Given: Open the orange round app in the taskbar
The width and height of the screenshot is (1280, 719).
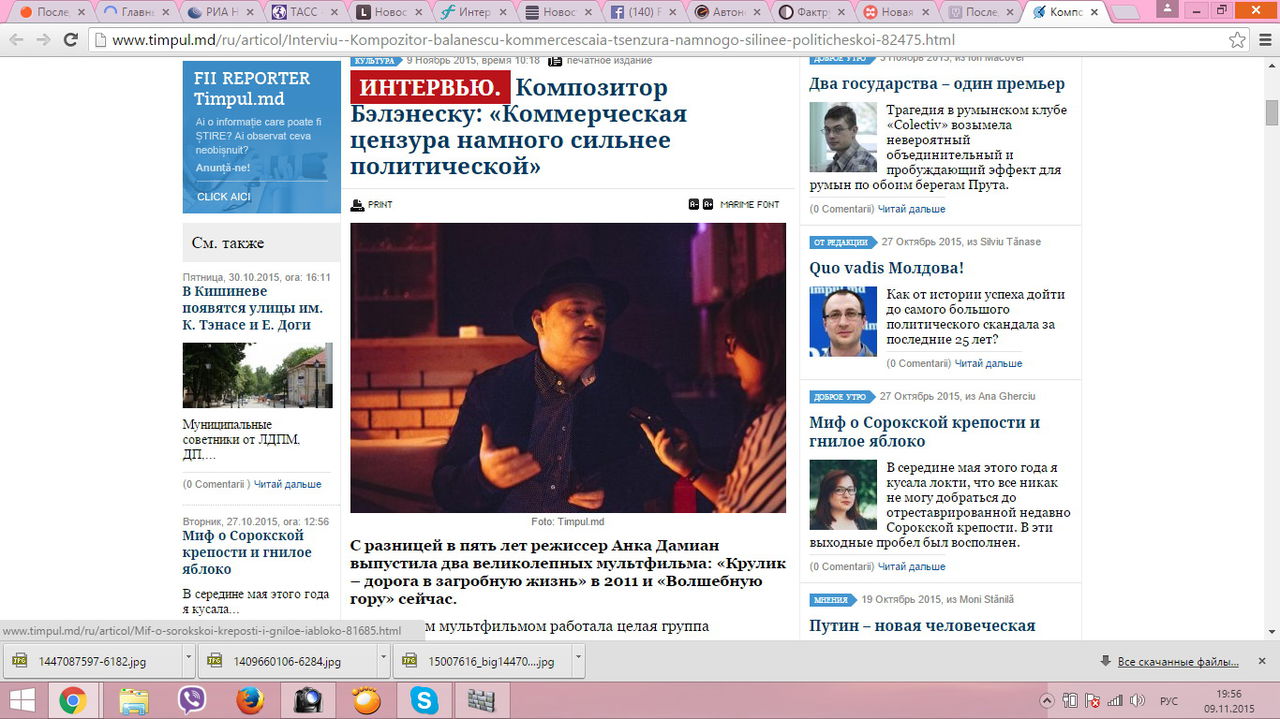Looking at the screenshot, I should [x=366, y=700].
